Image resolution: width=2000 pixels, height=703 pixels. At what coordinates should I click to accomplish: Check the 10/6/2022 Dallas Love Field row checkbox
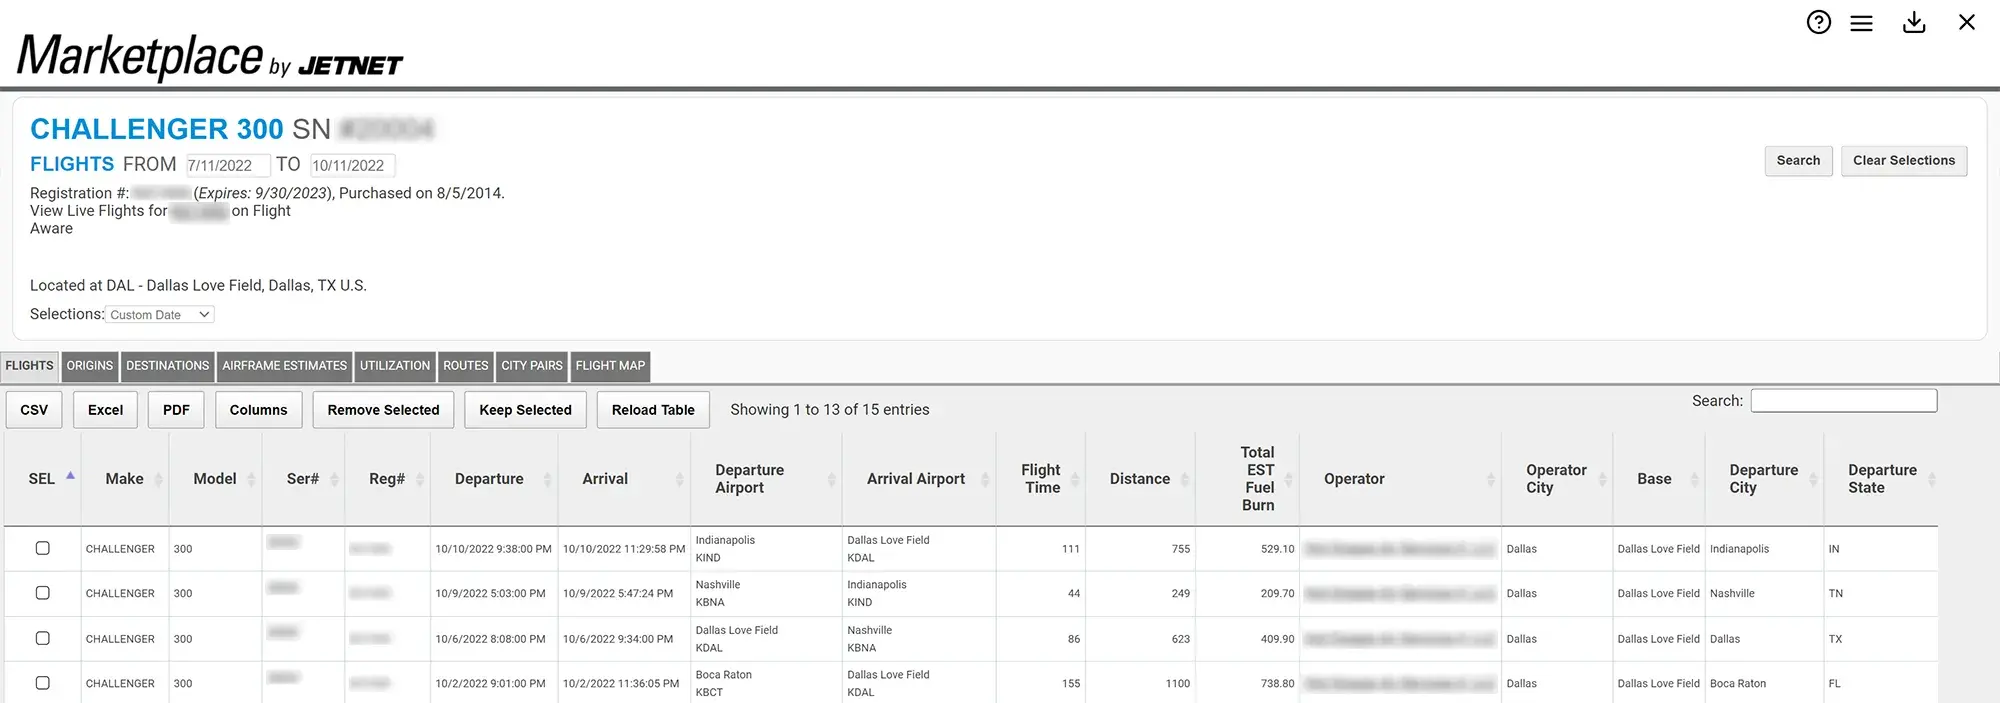coord(43,638)
